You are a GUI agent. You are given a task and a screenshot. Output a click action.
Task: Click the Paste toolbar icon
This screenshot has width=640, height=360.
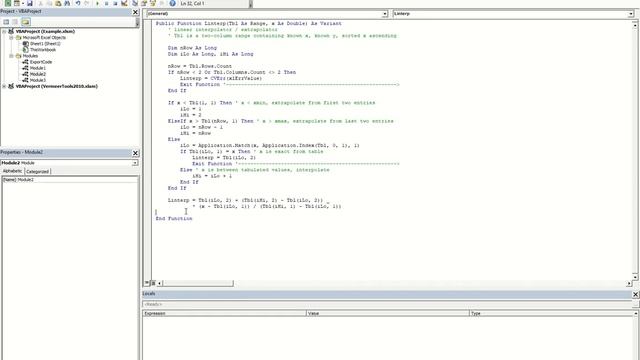pos(58,3)
